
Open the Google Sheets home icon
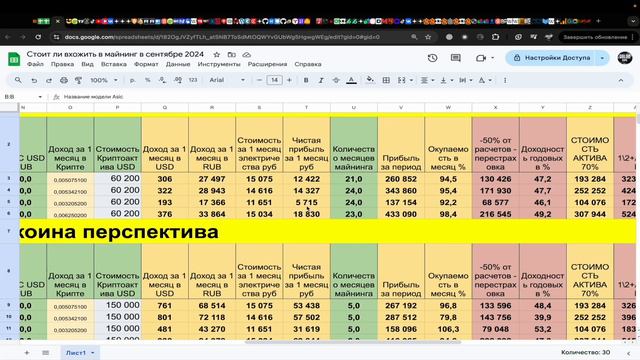click(14, 59)
